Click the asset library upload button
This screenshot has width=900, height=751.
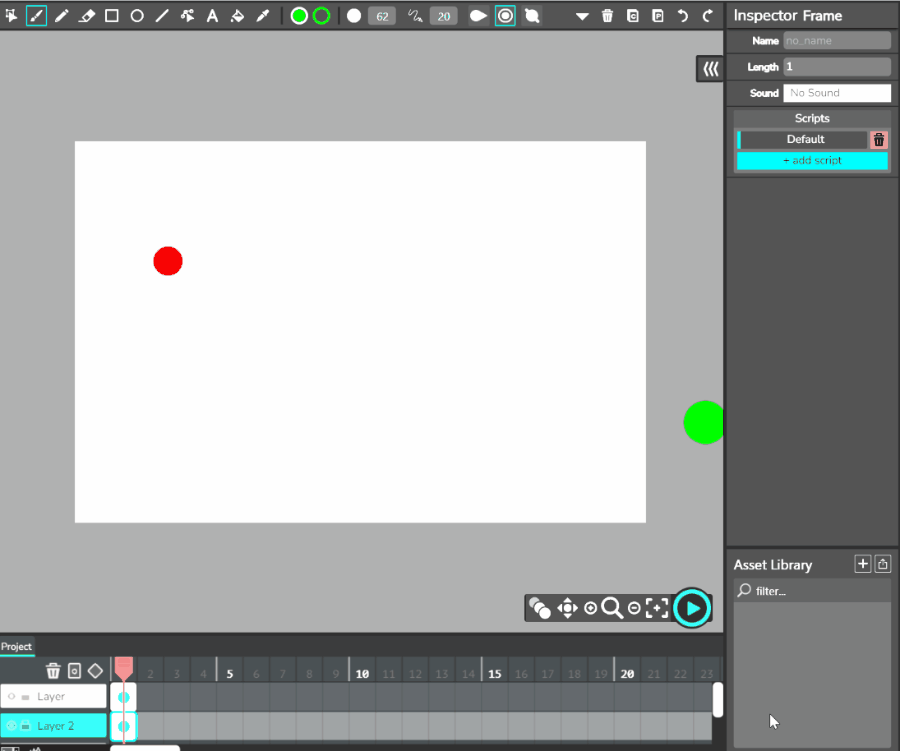[x=882, y=564]
